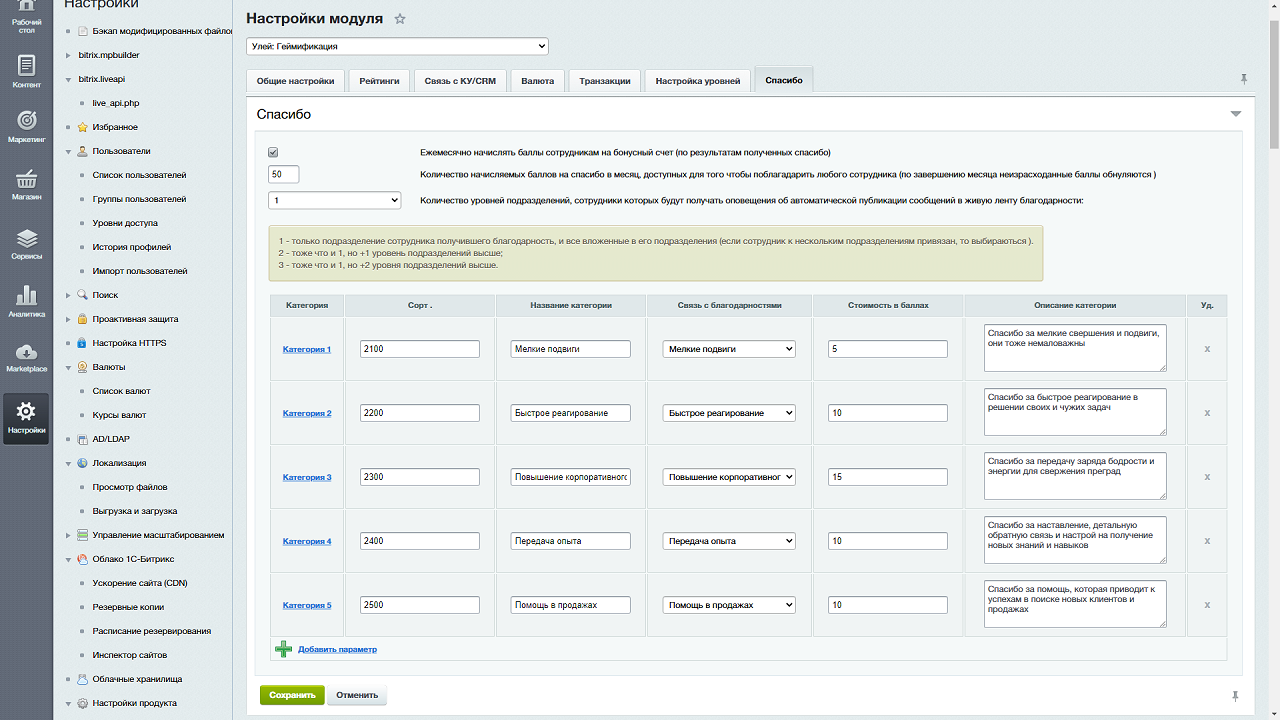1280x720 pixels.
Task: Expand the Пользователи tree node
Action: pyautogui.click(x=69, y=151)
